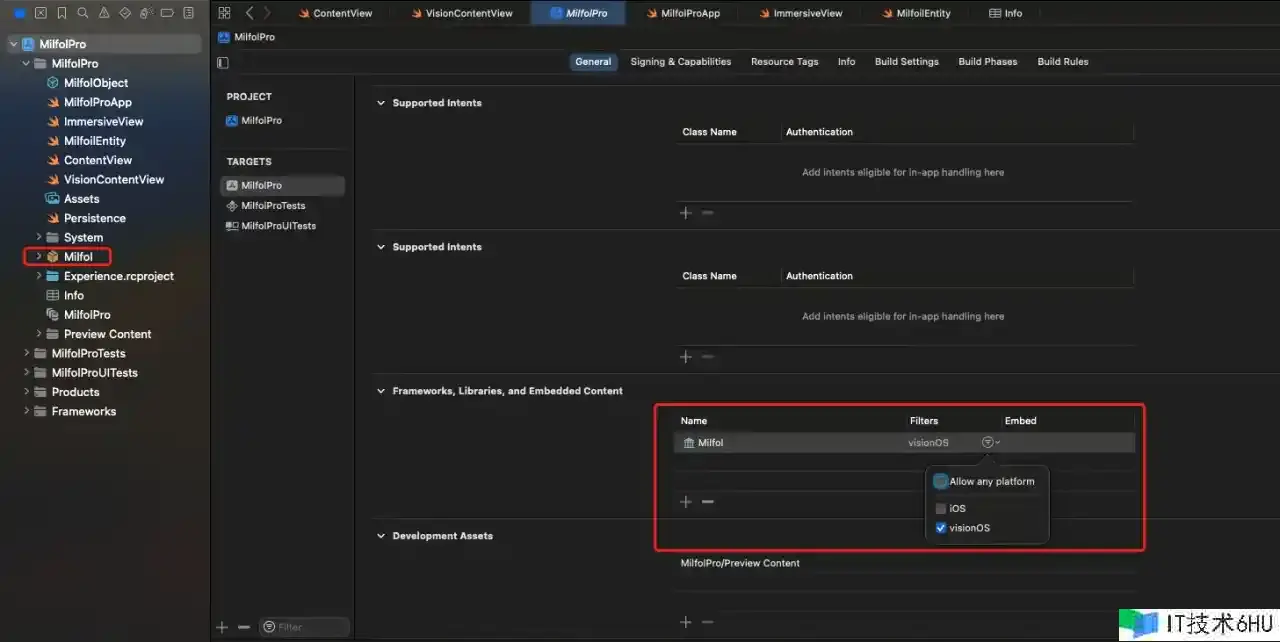Select the Persistence file
Viewport: 1280px width, 642px height.
[95, 218]
